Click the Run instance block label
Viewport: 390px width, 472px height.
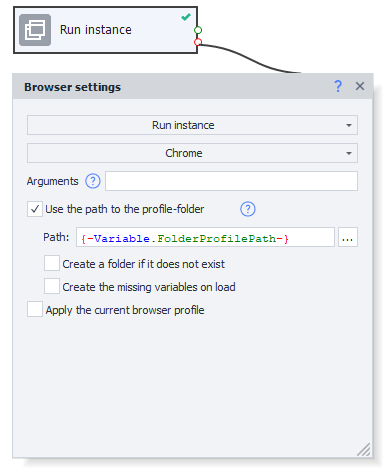click(96, 30)
